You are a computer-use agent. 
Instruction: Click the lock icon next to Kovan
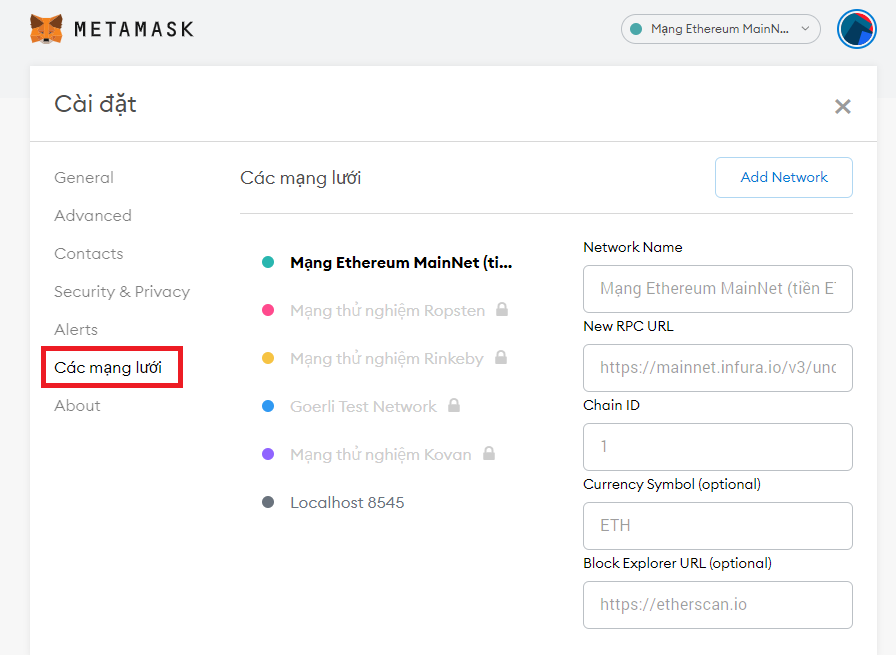(489, 453)
